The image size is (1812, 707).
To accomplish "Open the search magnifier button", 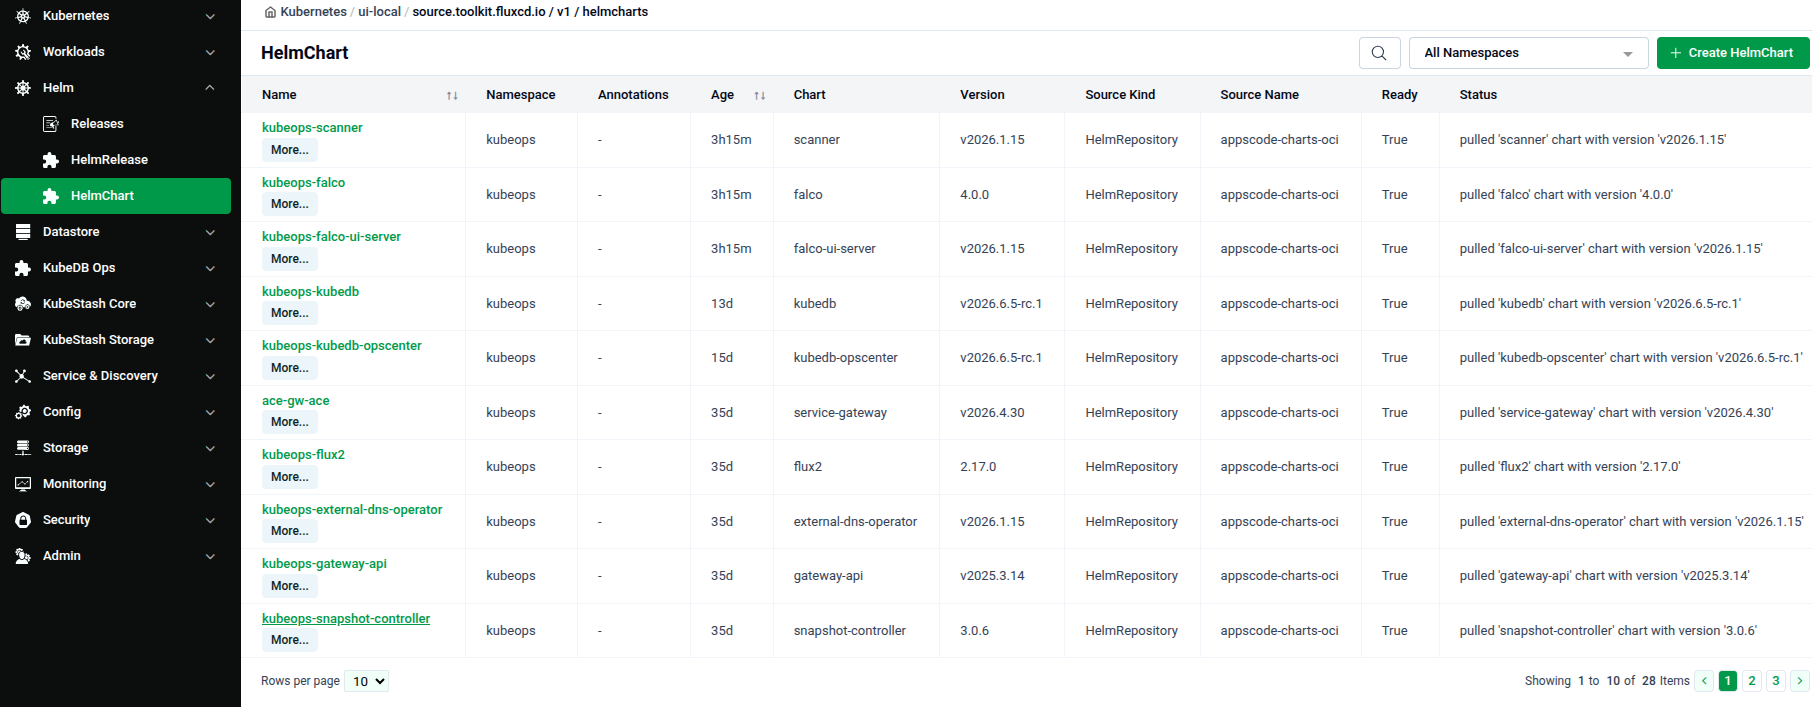I will coord(1379,53).
